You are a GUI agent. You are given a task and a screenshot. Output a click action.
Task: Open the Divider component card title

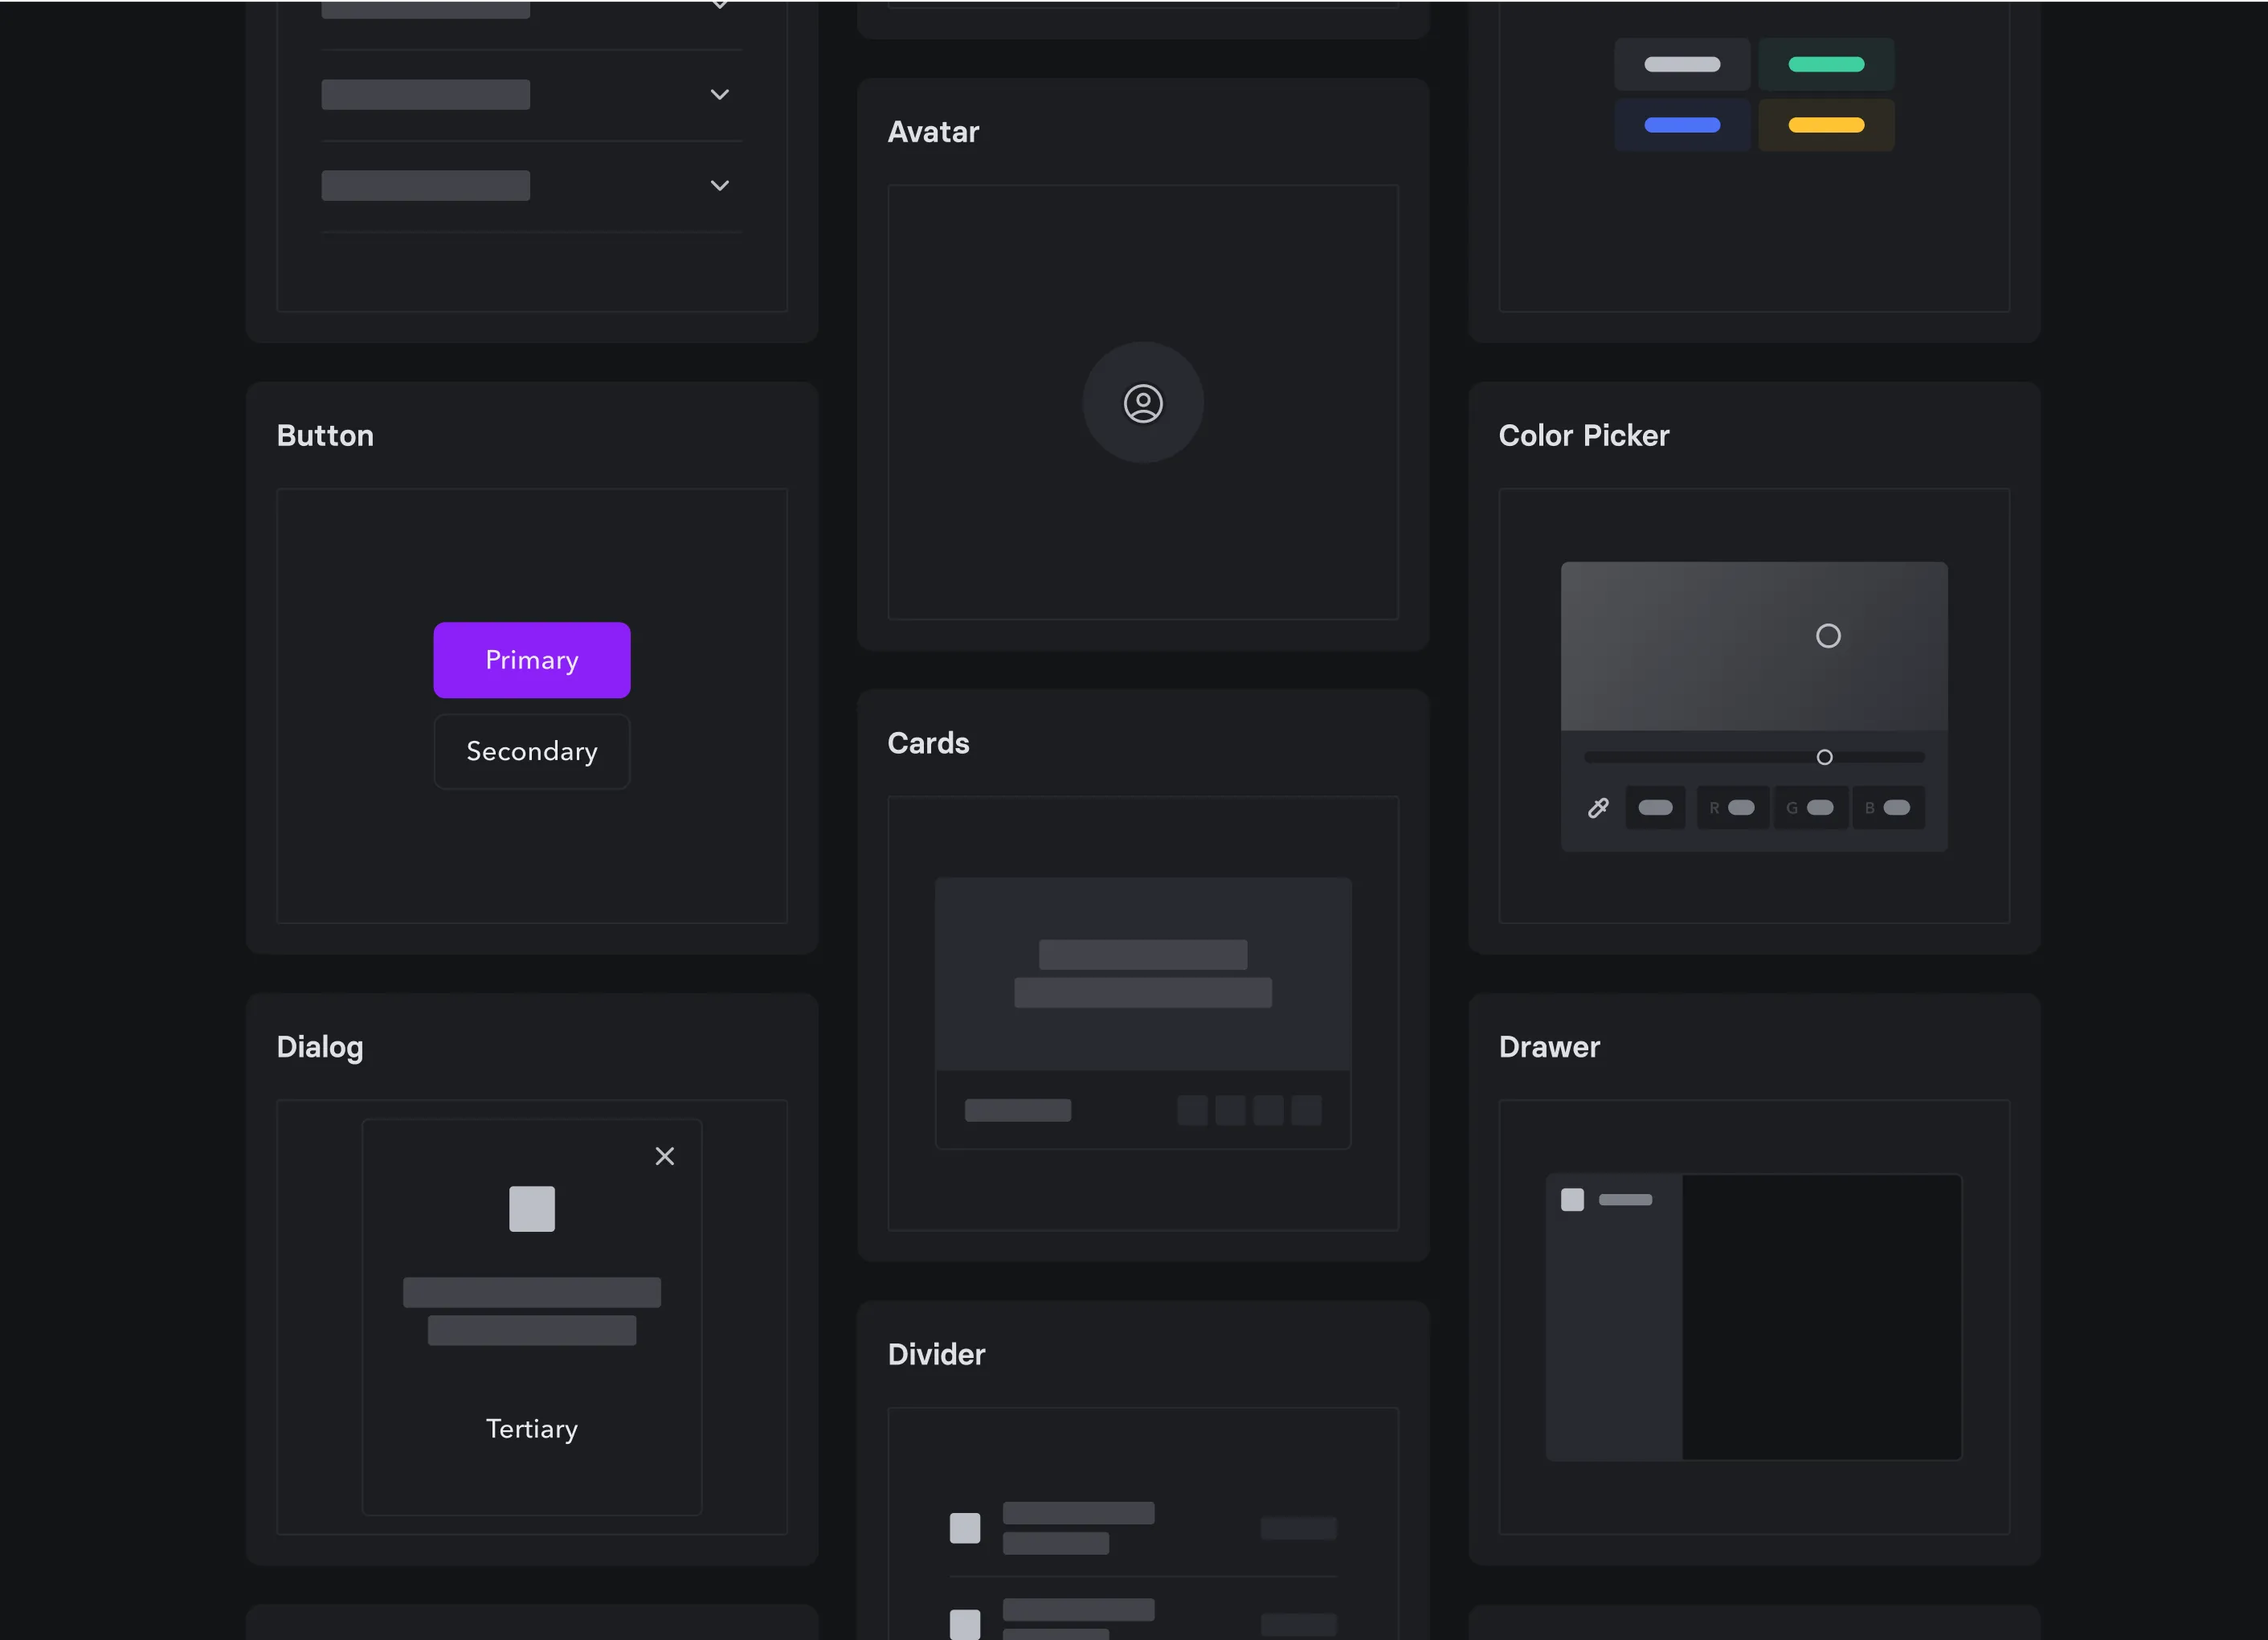(936, 1354)
